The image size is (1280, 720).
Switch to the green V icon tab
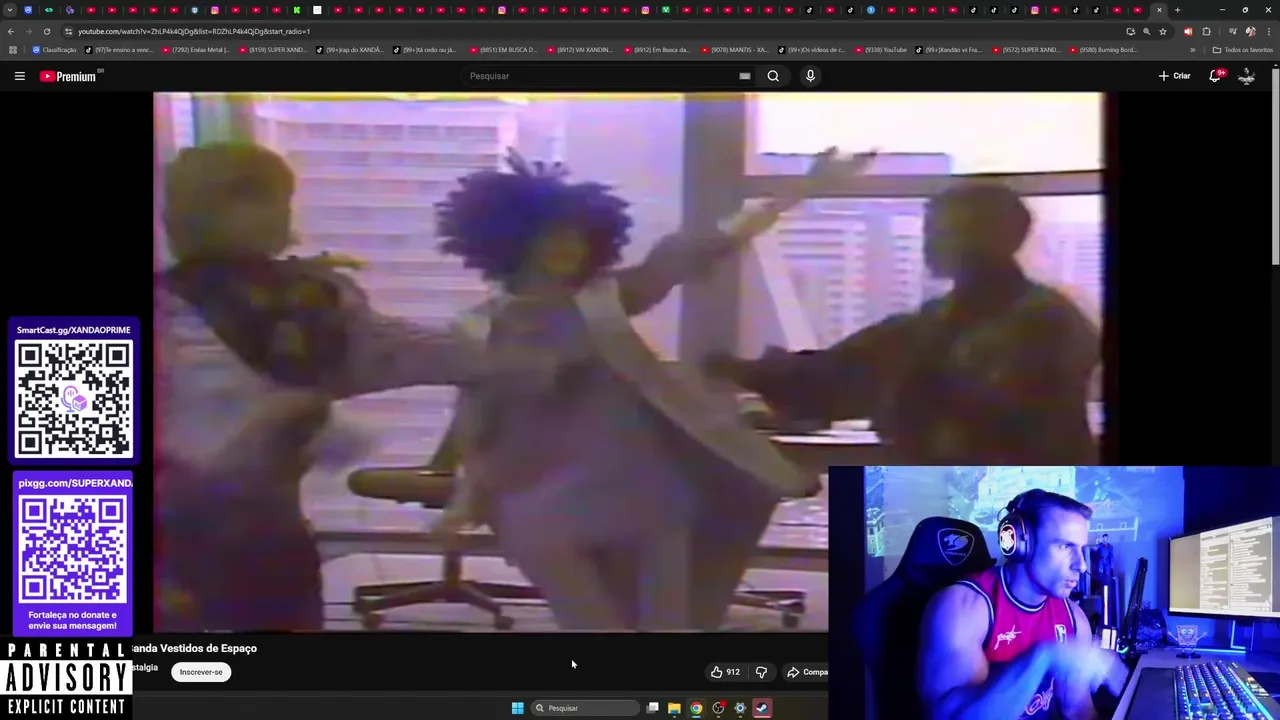665,10
